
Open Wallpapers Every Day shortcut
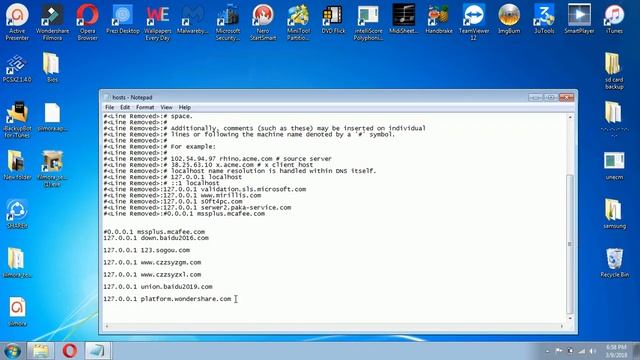pos(158,21)
